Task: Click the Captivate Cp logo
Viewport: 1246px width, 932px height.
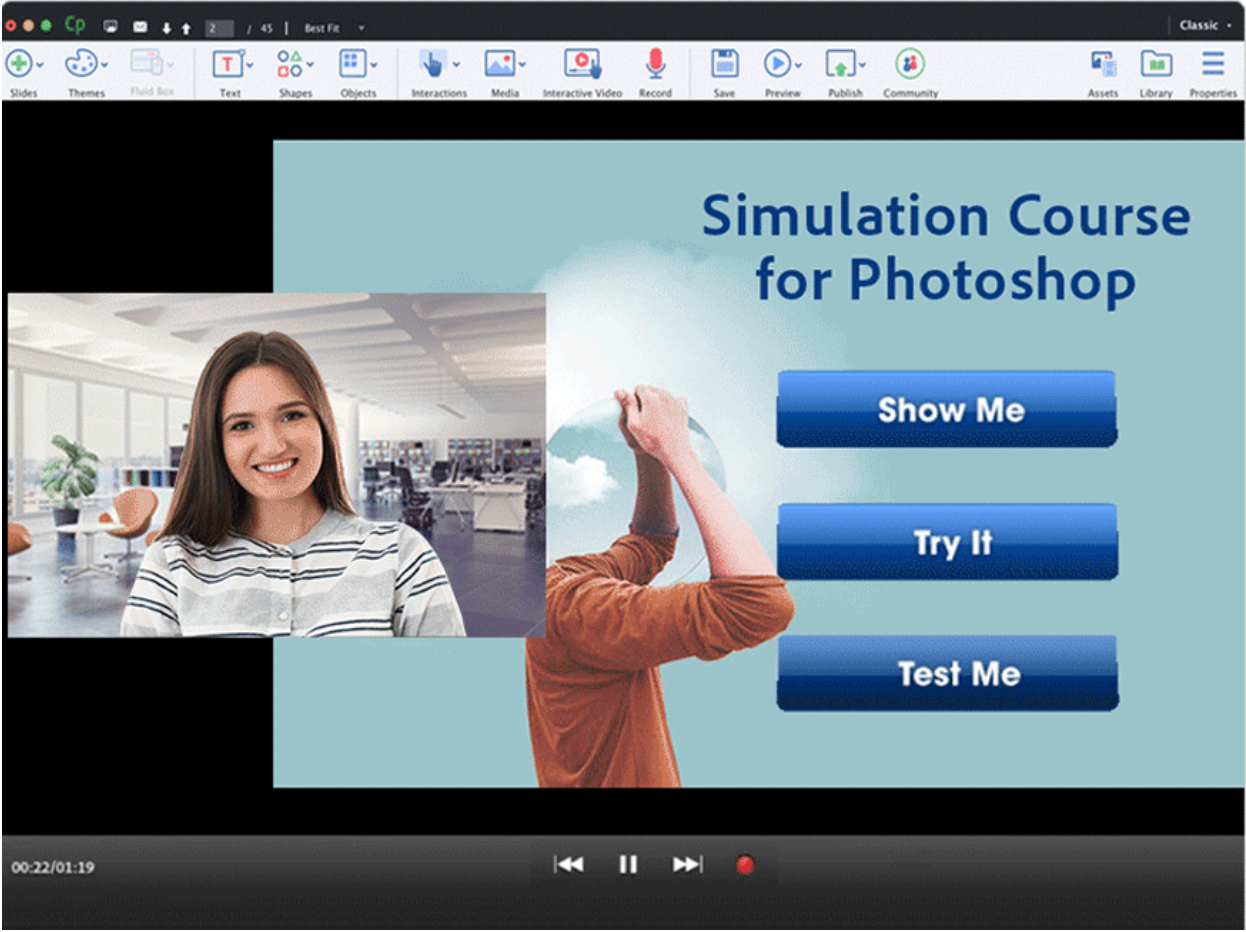Action: [75, 26]
